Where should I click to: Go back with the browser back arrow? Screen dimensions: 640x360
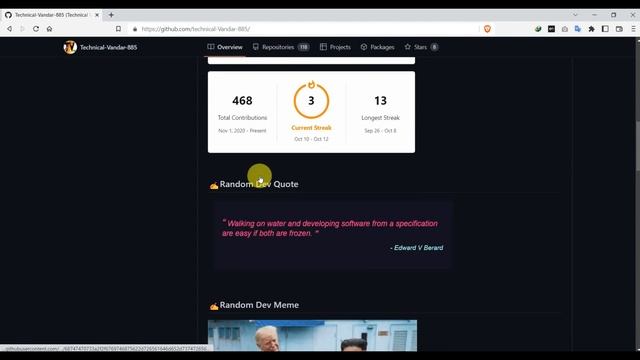pos(9,29)
